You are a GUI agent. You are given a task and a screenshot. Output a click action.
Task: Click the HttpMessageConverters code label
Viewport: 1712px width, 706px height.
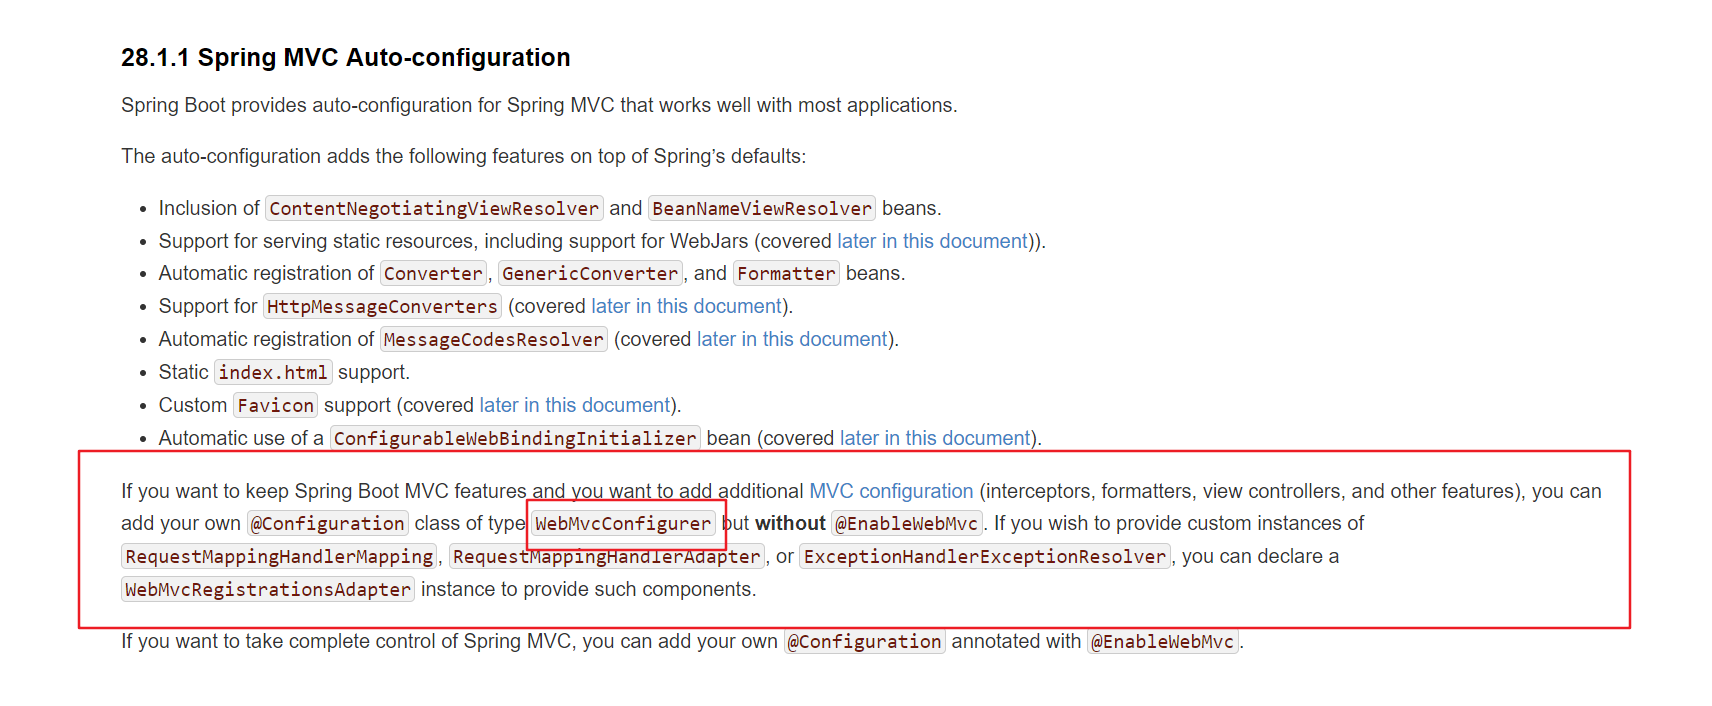point(382,306)
